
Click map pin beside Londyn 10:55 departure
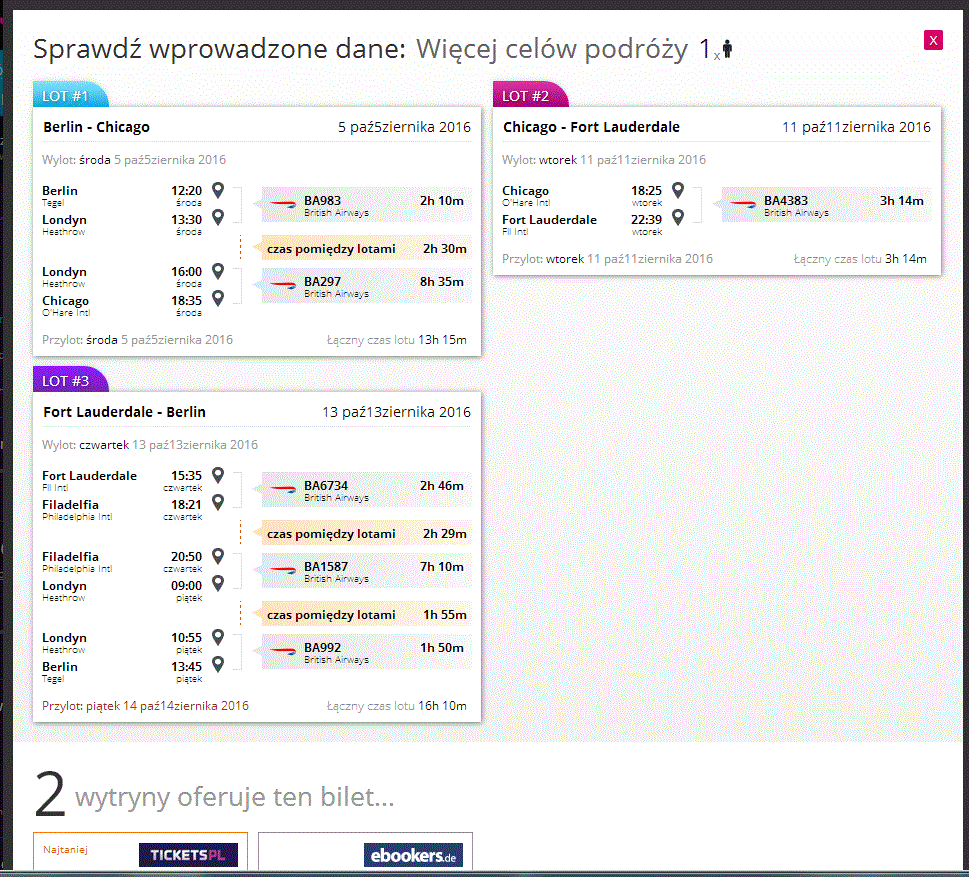point(218,637)
